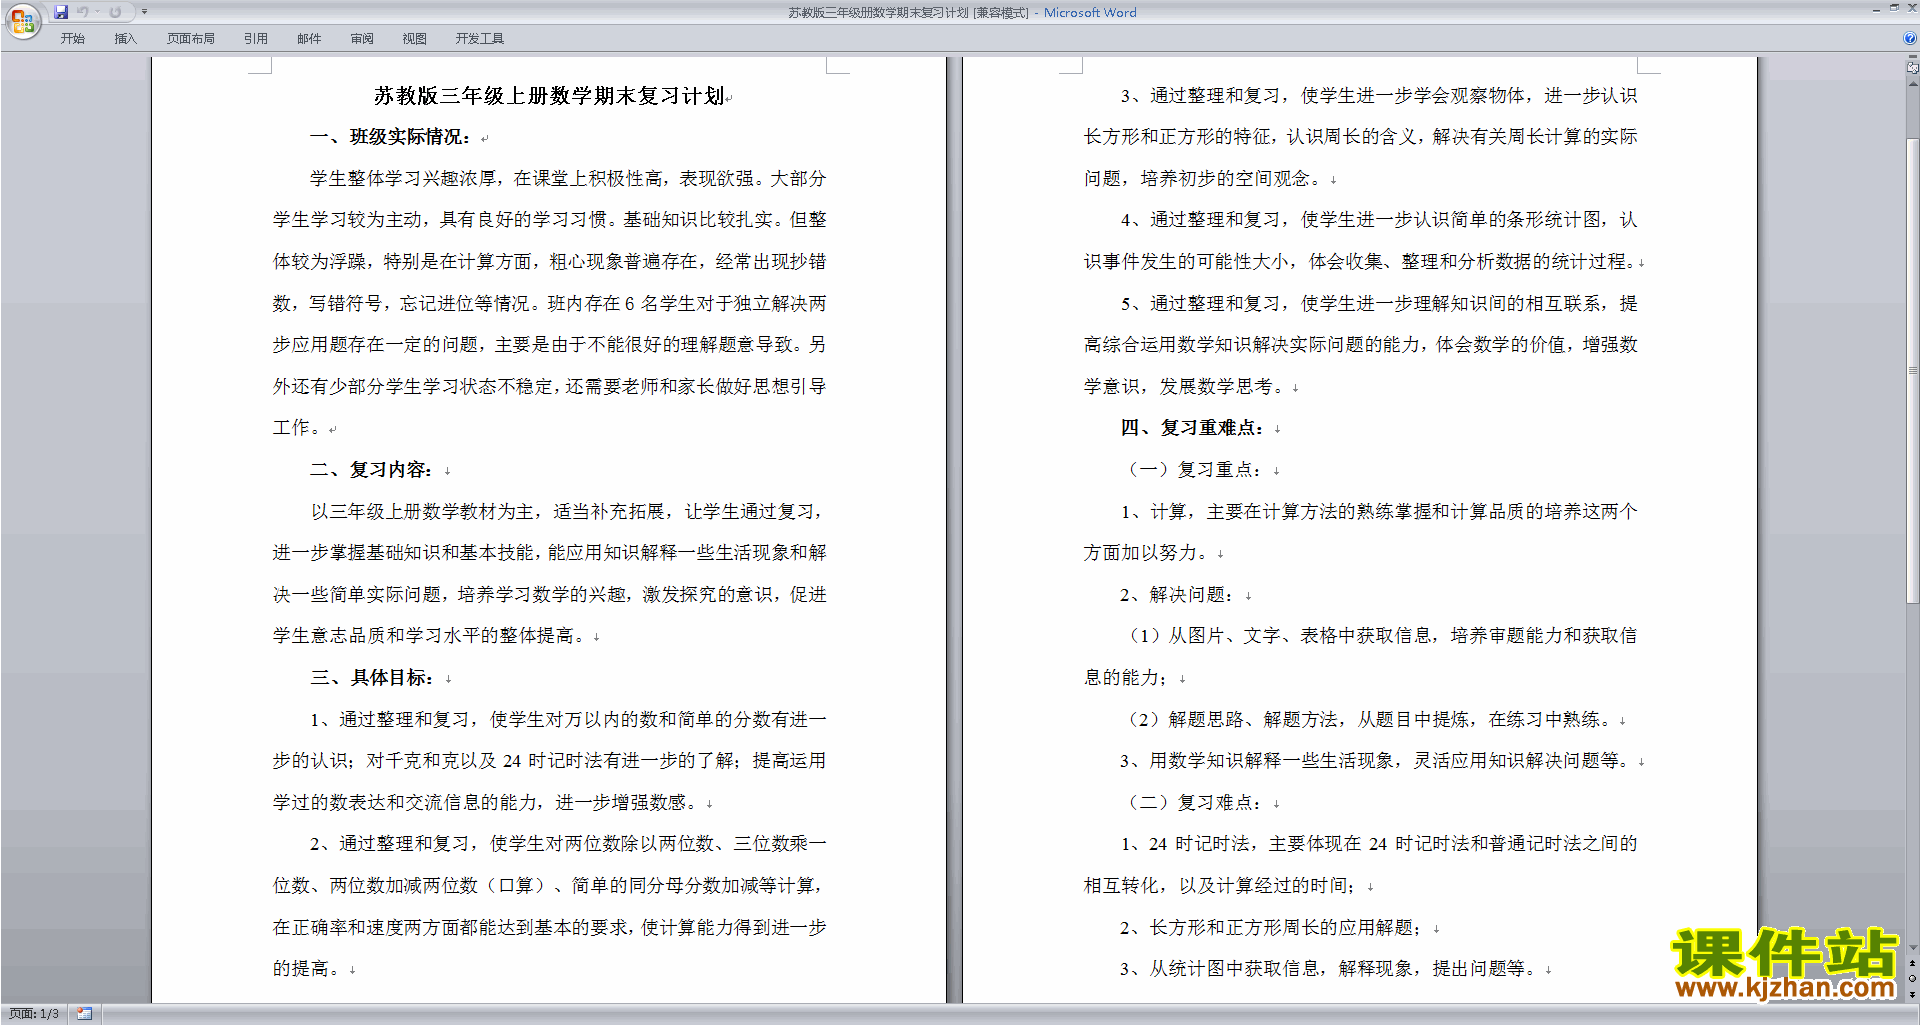1920x1025 pixels.
Task: Select the 邮件 ribbon tab
Action: coord(309,39)
